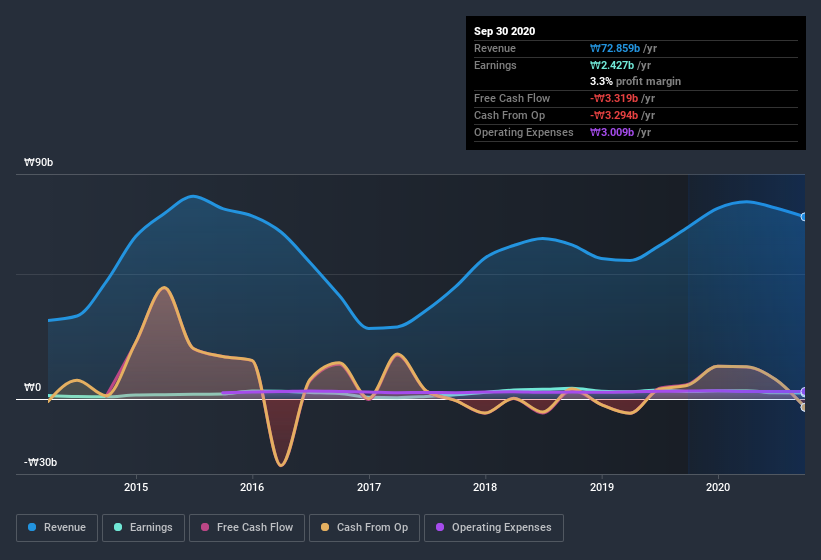
Task: Hide the Operating Expenses series
Action: (x=493, y=527)
